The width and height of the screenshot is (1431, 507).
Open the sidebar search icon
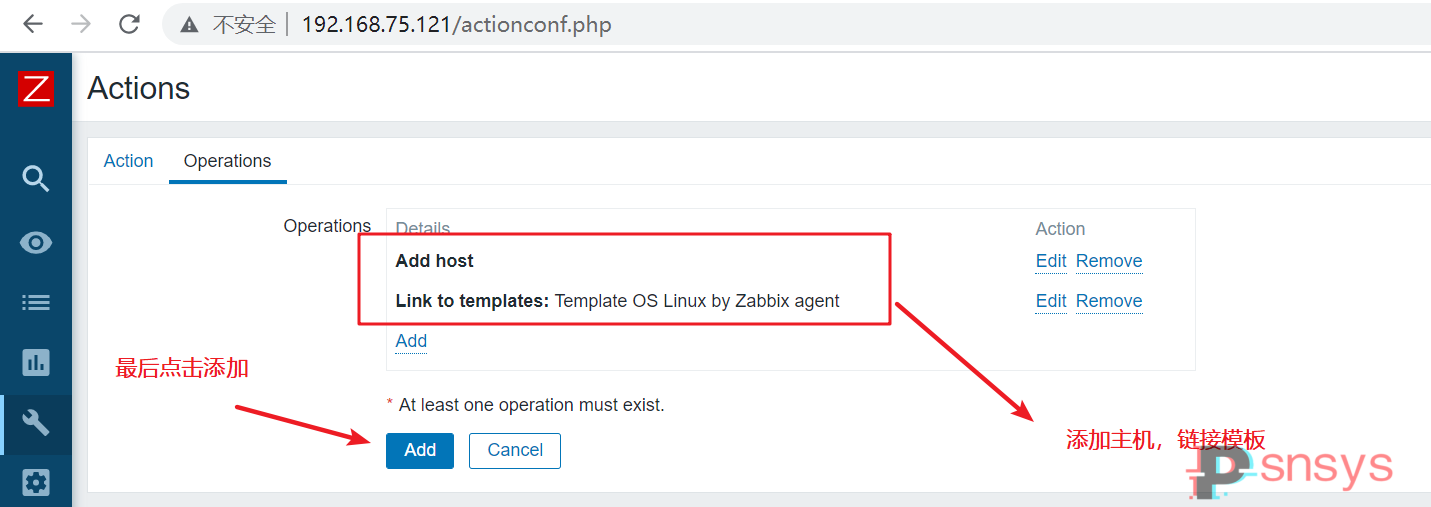click(36, 179)
